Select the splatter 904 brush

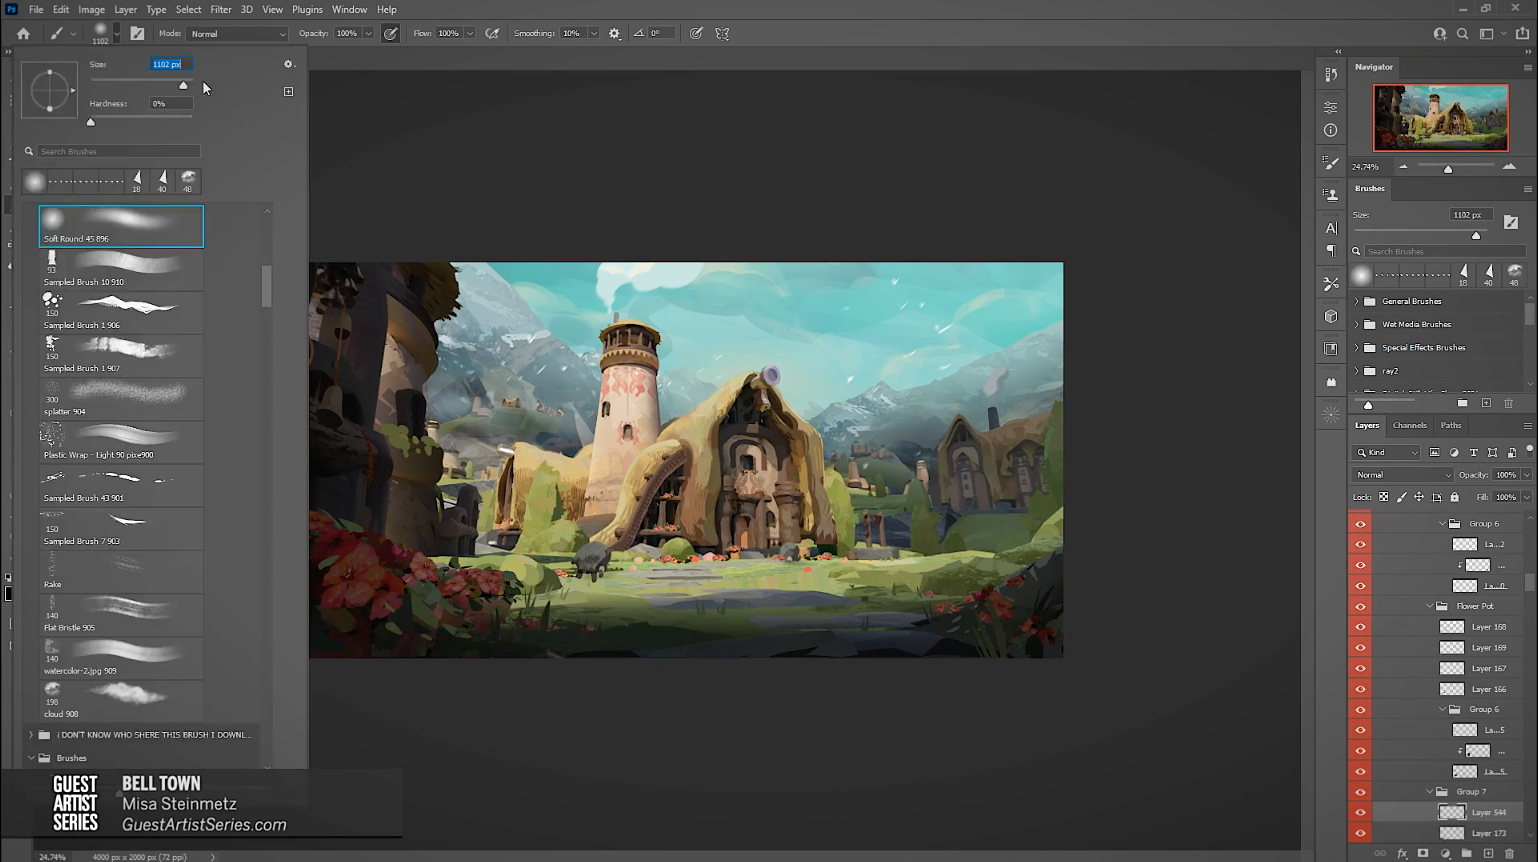[121, 399]
